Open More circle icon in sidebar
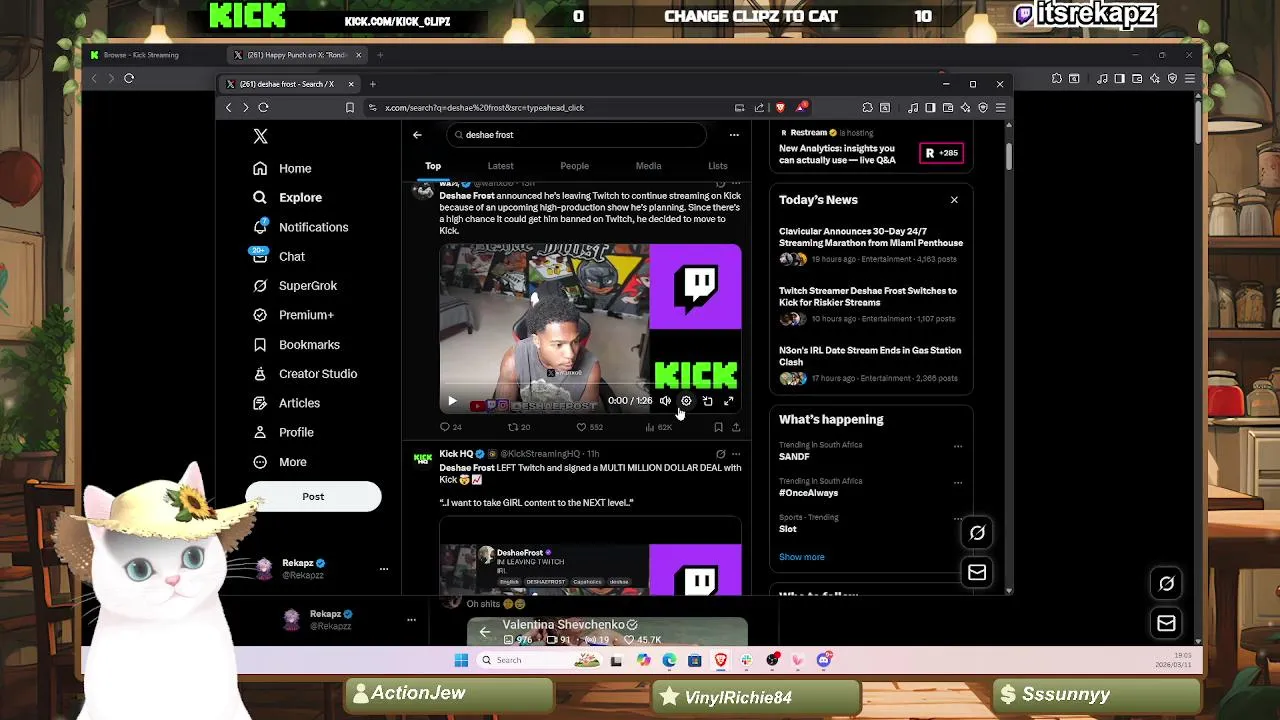This screenshot has width=1280, height=720. [260, 462]
